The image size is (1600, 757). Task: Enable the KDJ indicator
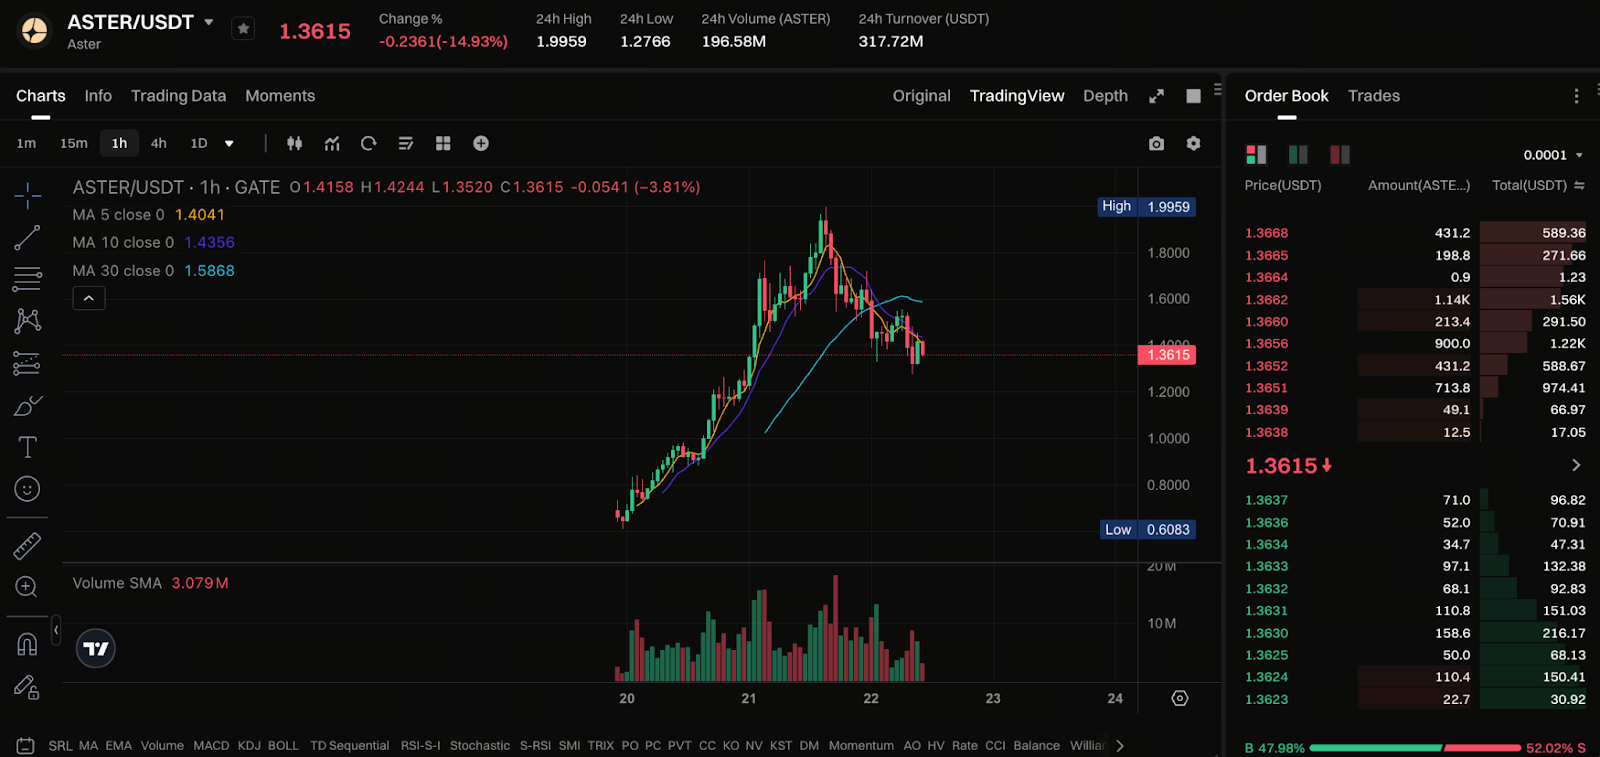(249, 745)
